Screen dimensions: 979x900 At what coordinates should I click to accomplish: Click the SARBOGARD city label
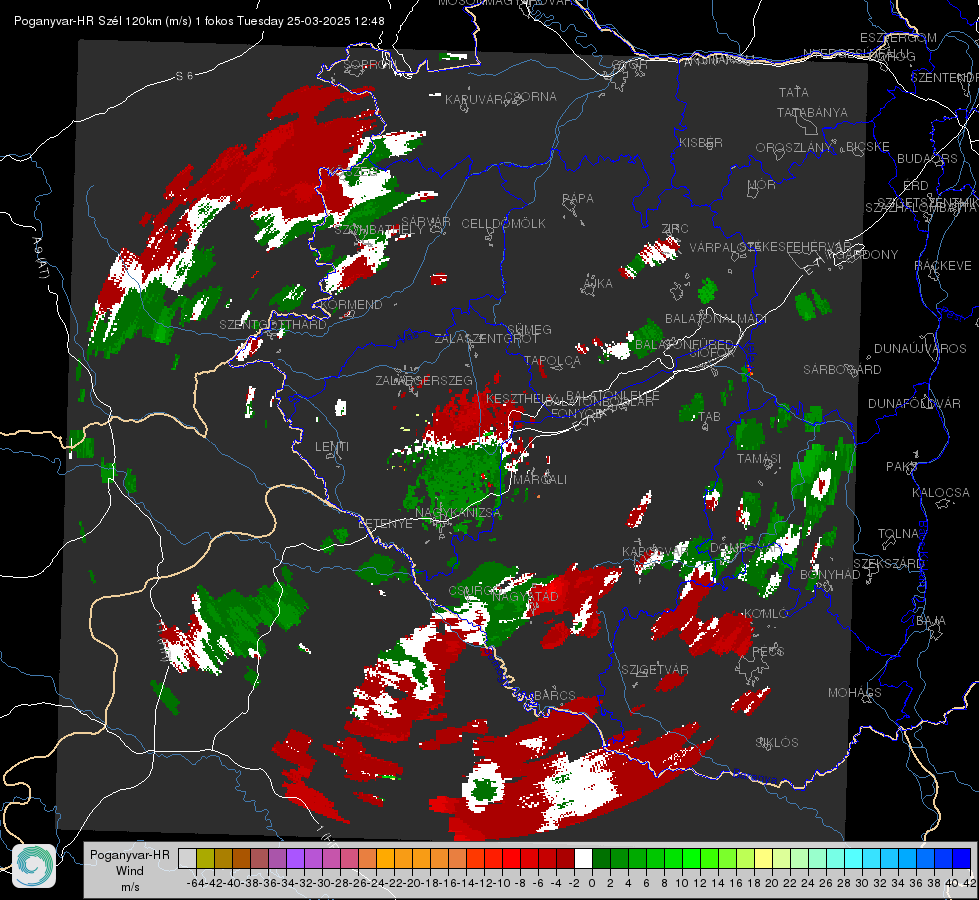point(842,370)
